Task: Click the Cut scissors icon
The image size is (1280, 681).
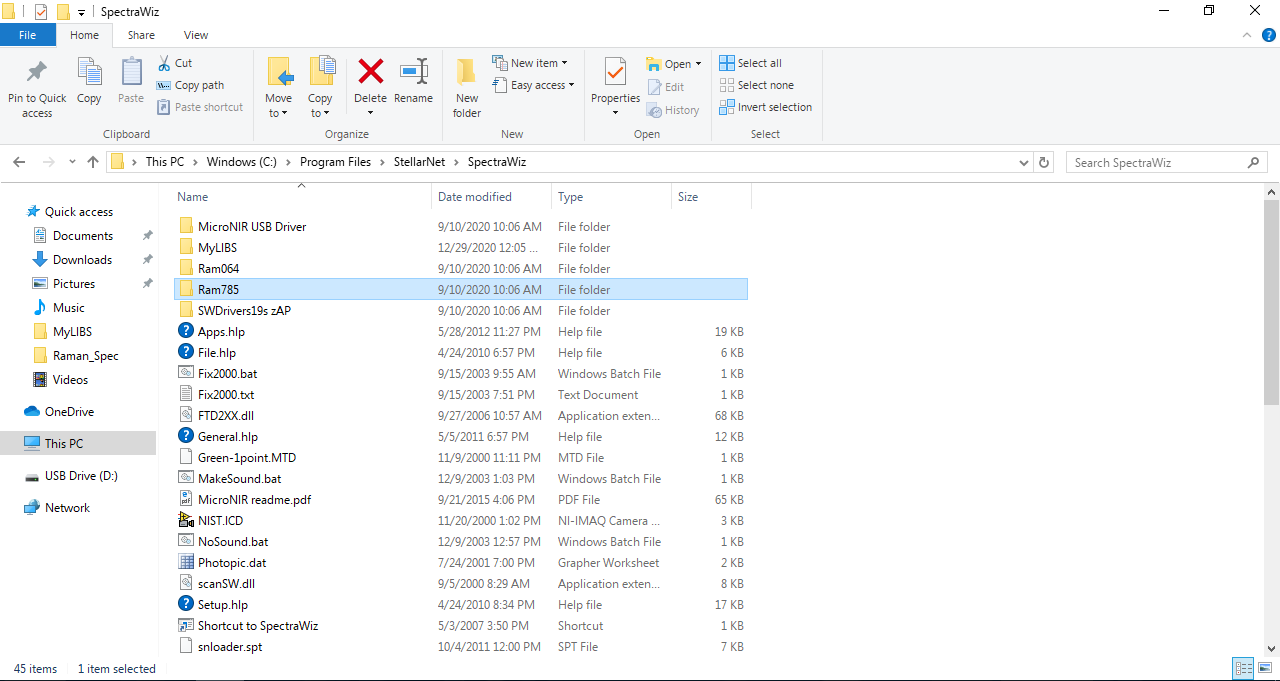Action: 165,63
